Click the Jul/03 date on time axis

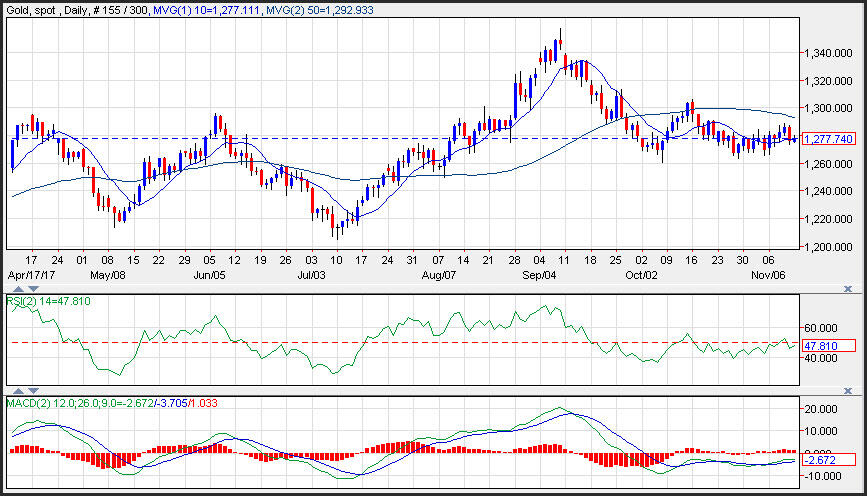(311, 273)
